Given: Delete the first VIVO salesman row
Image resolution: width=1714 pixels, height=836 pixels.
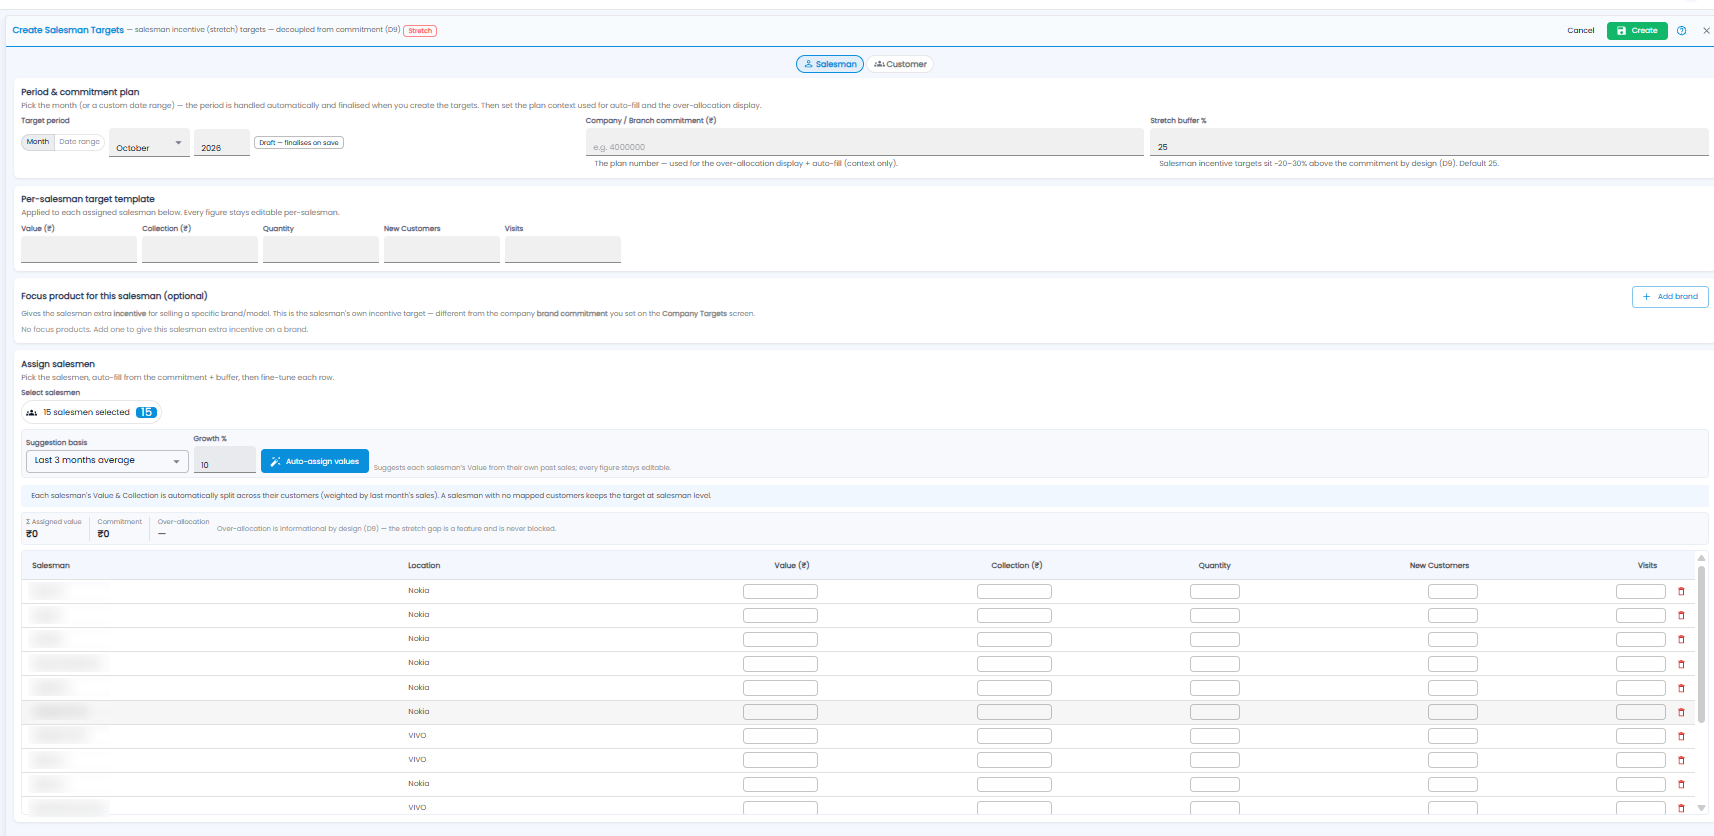Looking at the screenshot, I should click(1681, 736).
